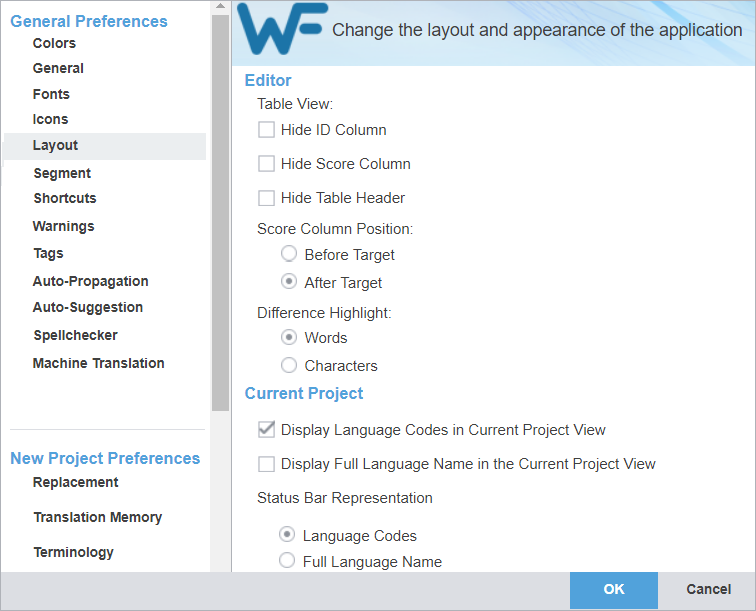Switch to Shortcuts preferences
Screen dimensions: 756x611
pos(64,198)
